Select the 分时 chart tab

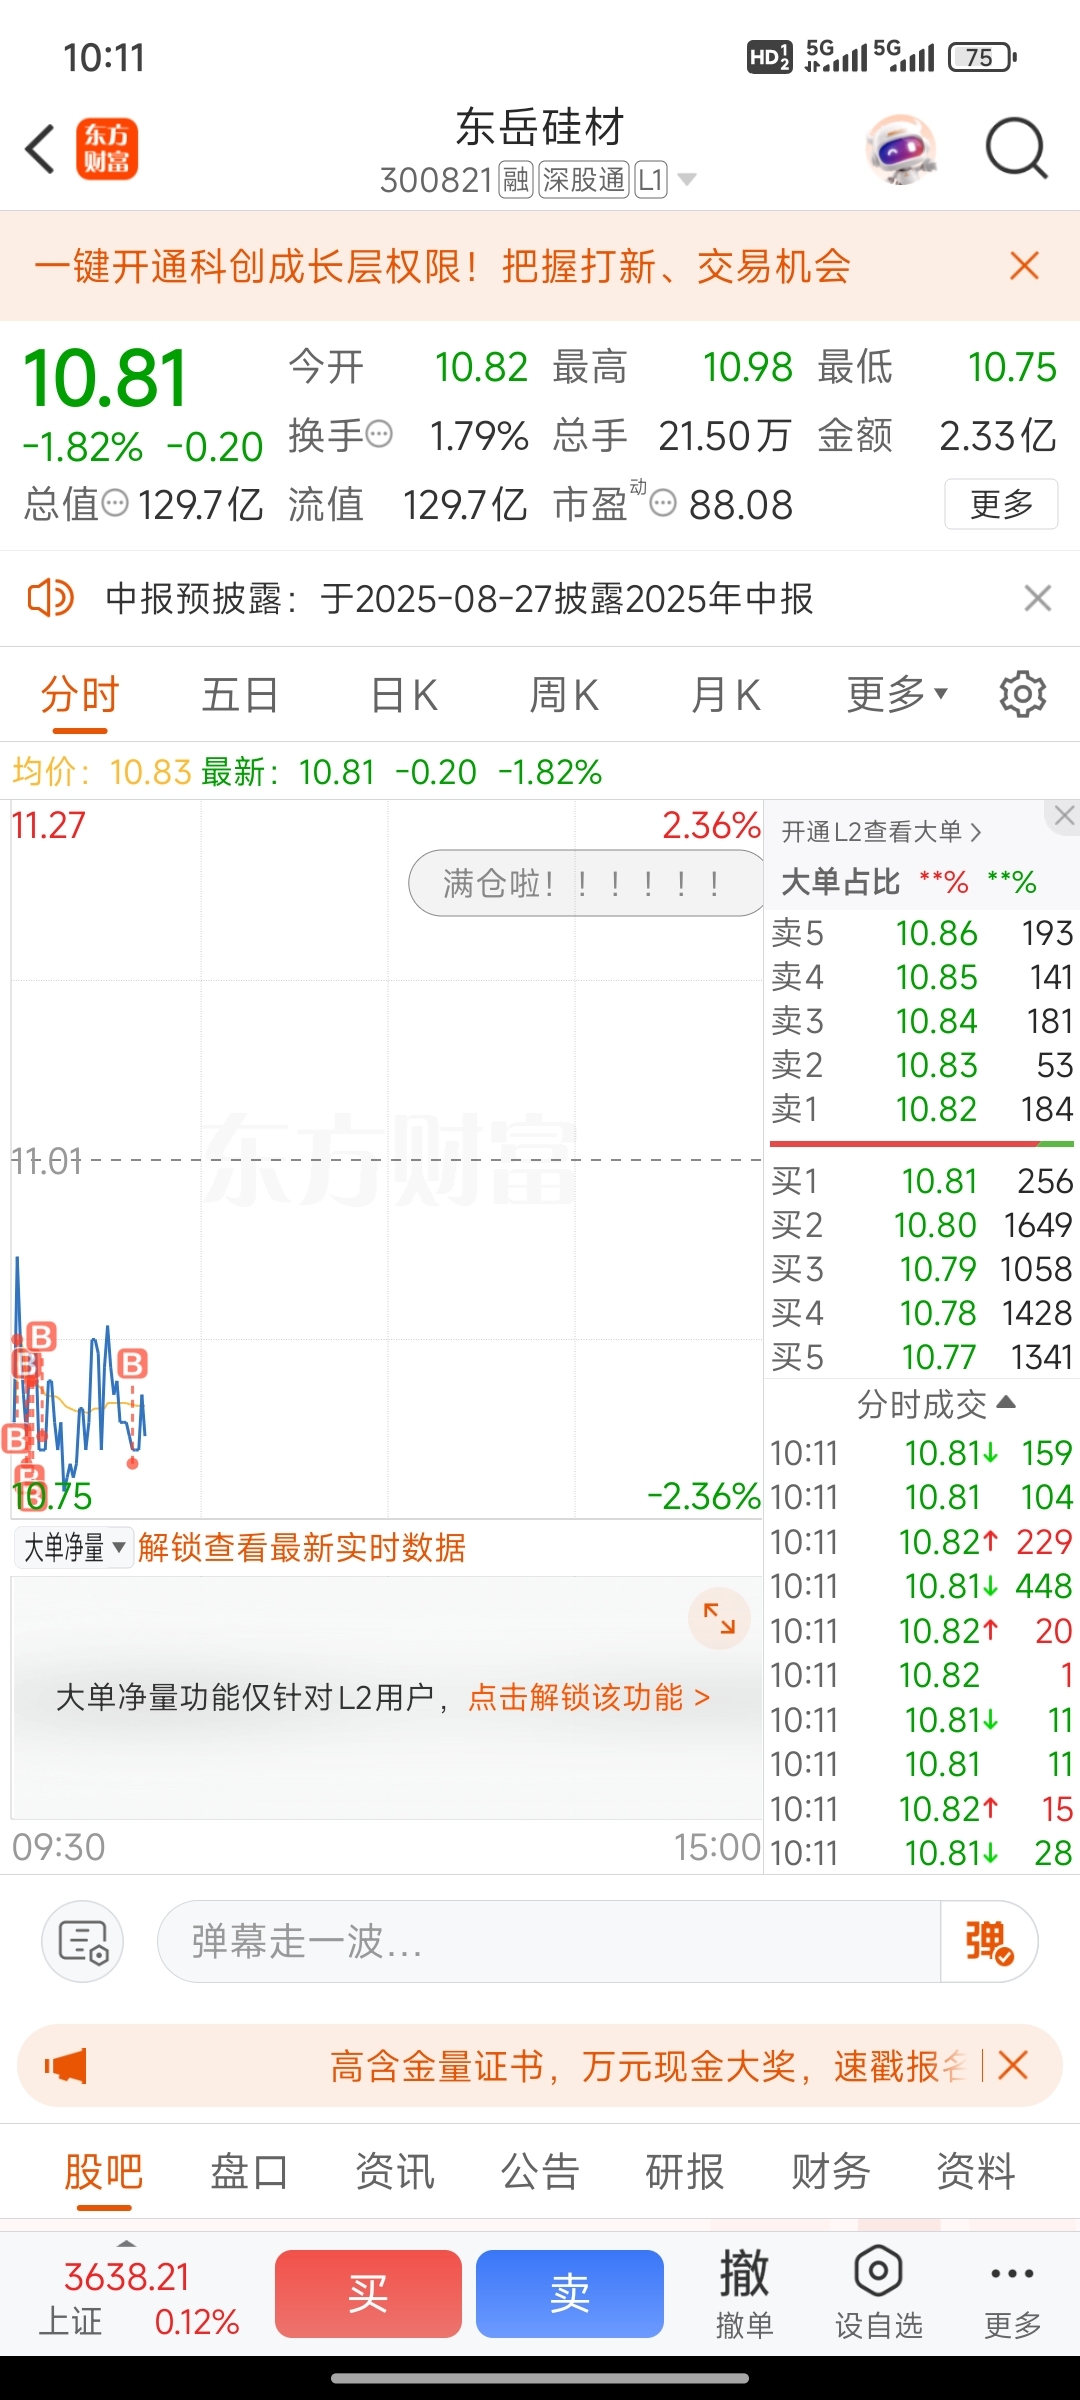(80, 694)
